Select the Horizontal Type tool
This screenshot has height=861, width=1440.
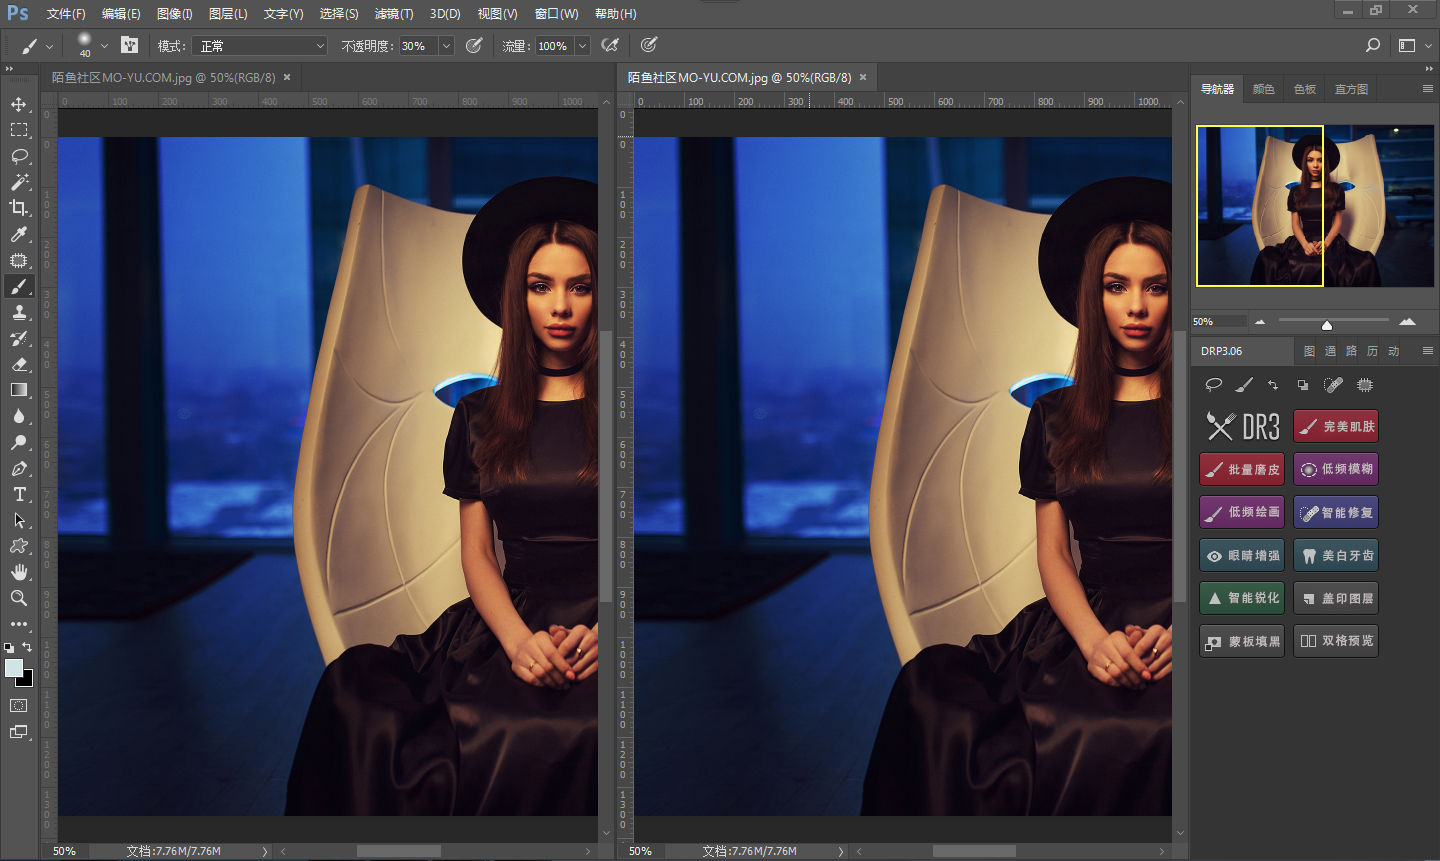(x=19, y=494)
